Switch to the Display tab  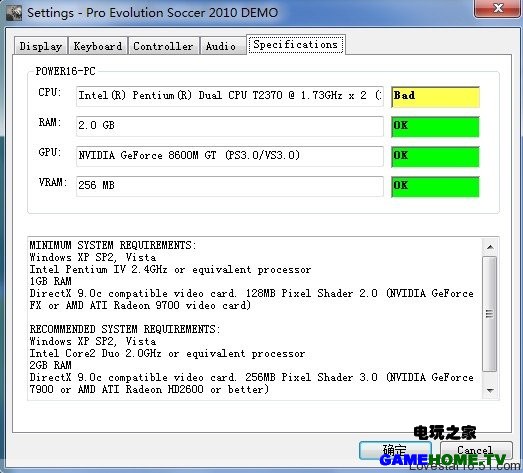[41, 46]
